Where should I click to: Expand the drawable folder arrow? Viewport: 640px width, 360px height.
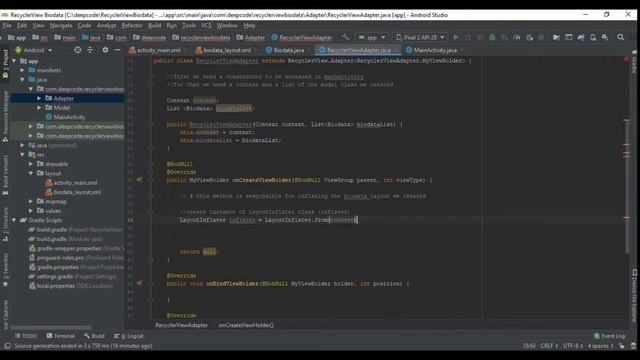coord(31,164)
